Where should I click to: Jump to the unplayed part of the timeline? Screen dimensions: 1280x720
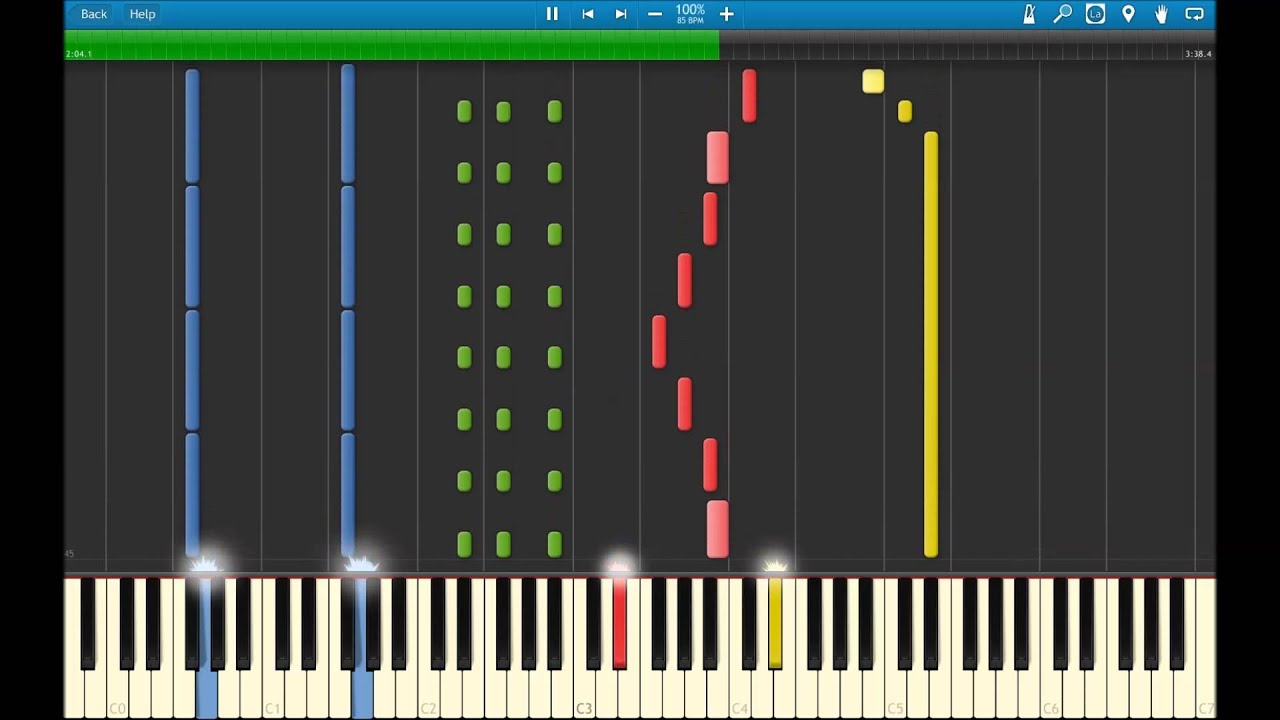967,44
